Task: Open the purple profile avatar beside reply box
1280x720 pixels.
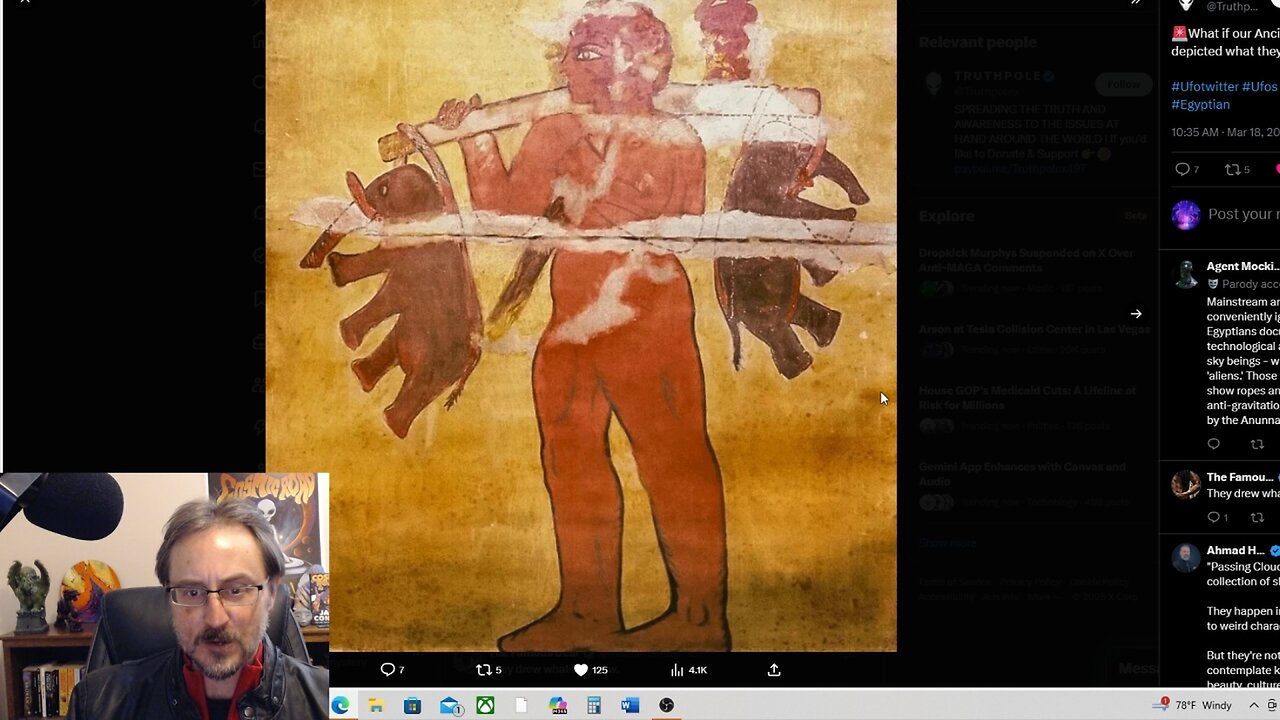Action: click(x=1186, y=214)
